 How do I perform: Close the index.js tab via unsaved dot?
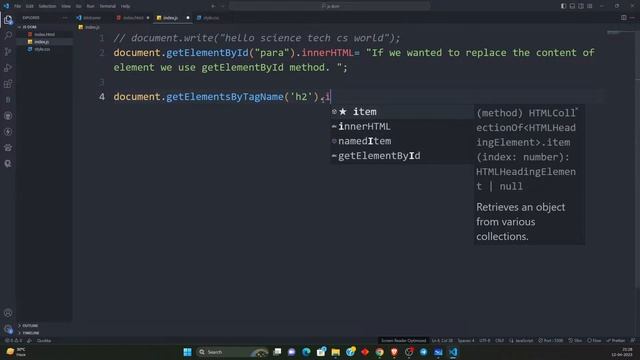[188, 18]
